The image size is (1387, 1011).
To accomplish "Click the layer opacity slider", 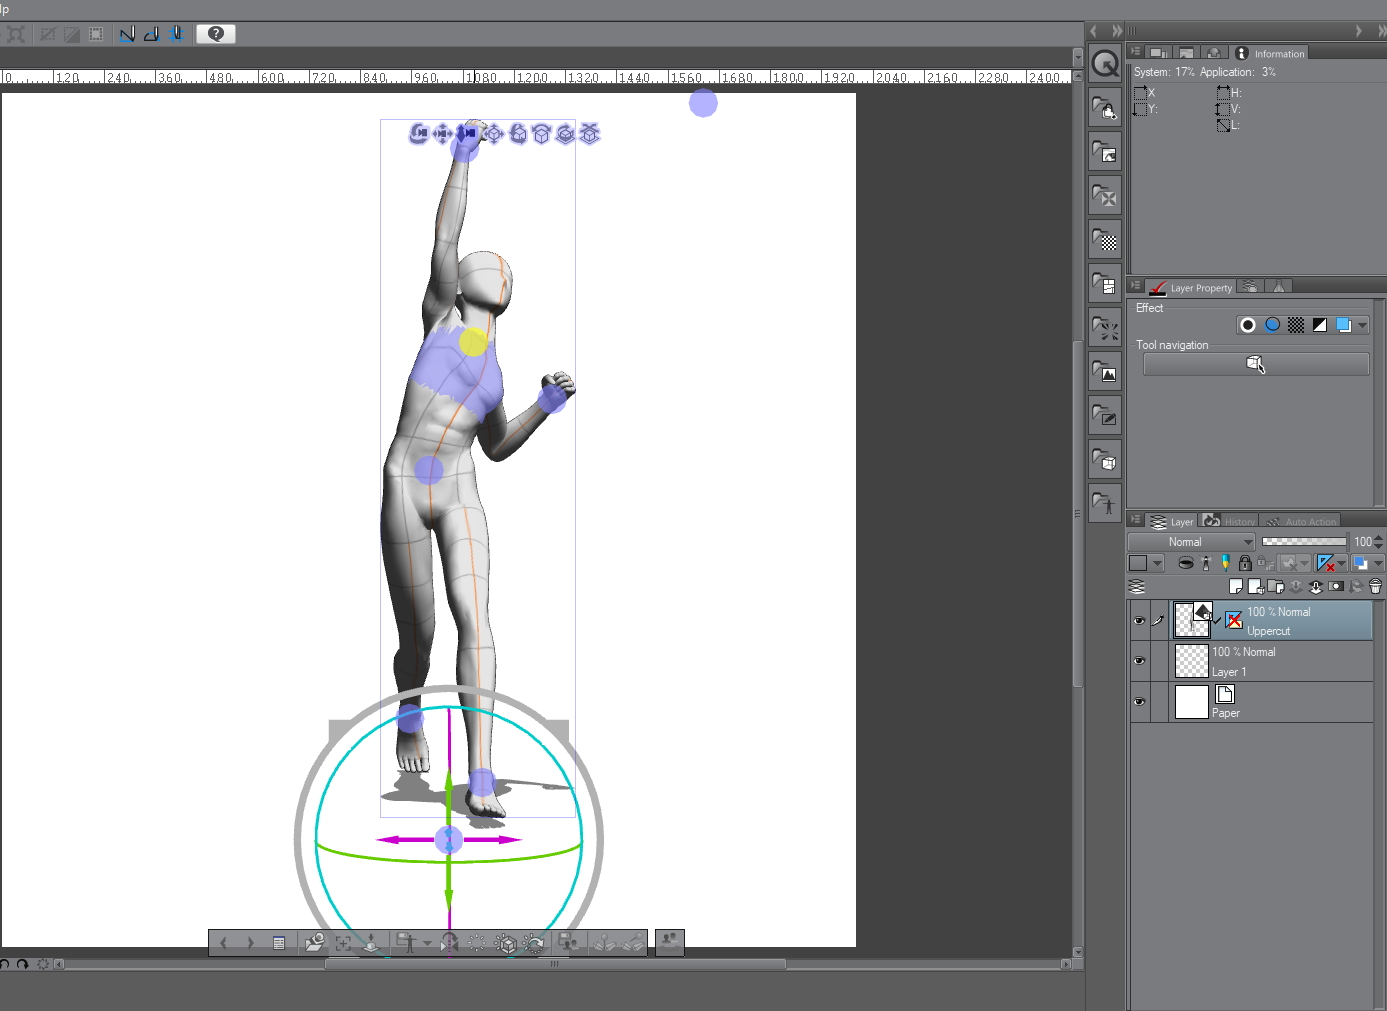I will [1304, 541].
